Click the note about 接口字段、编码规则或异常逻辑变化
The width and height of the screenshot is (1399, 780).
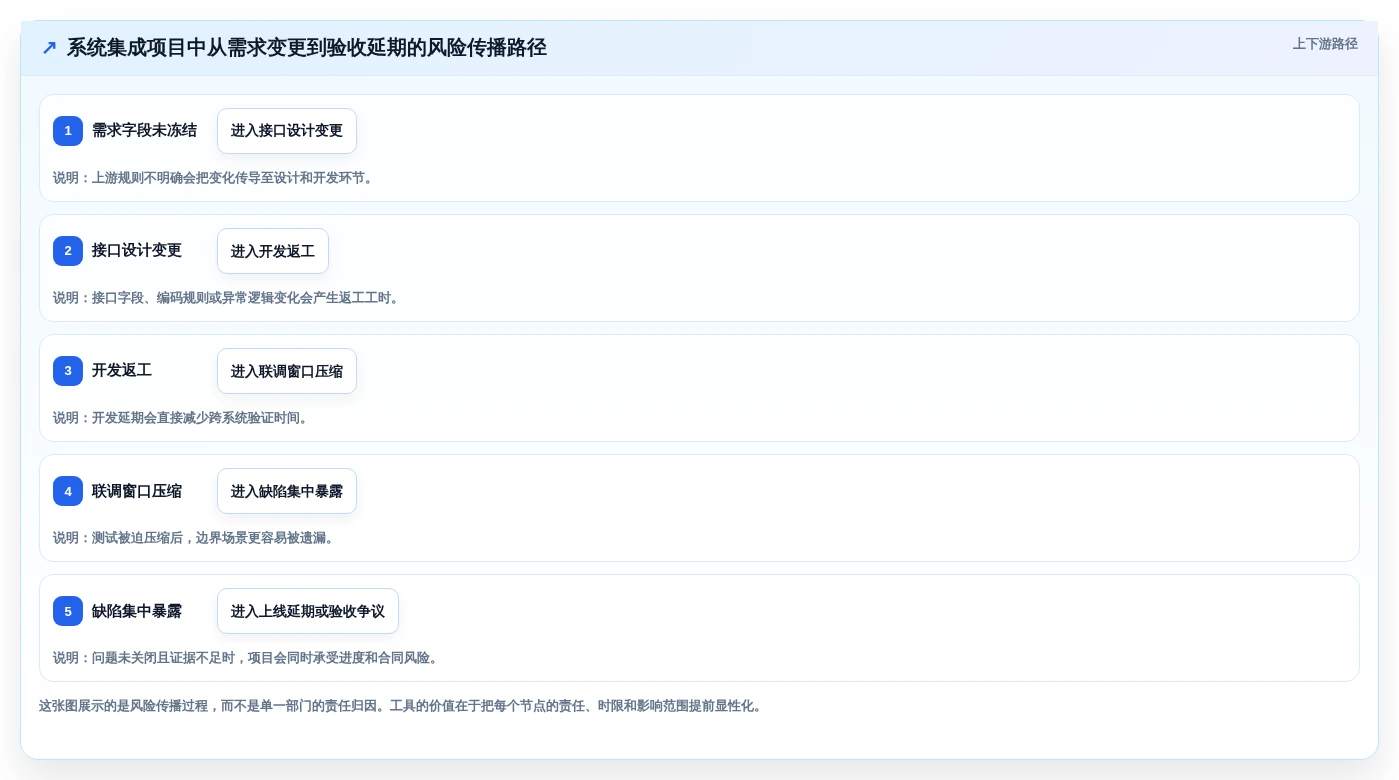228,298
